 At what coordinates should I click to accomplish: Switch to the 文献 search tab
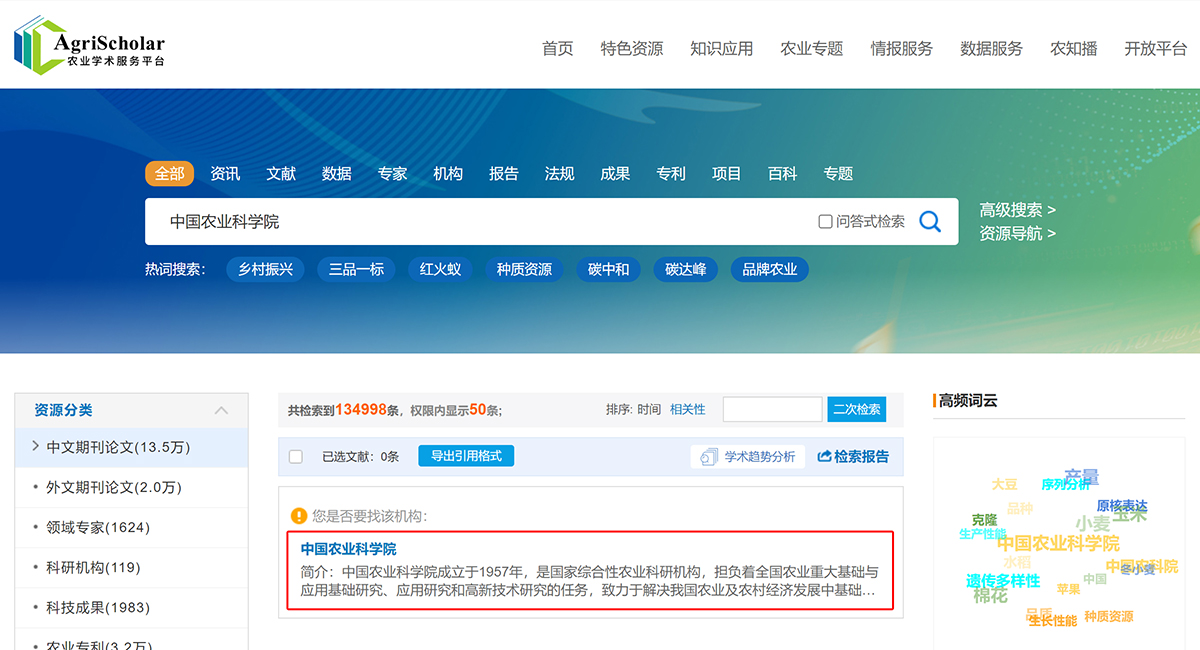281,174
